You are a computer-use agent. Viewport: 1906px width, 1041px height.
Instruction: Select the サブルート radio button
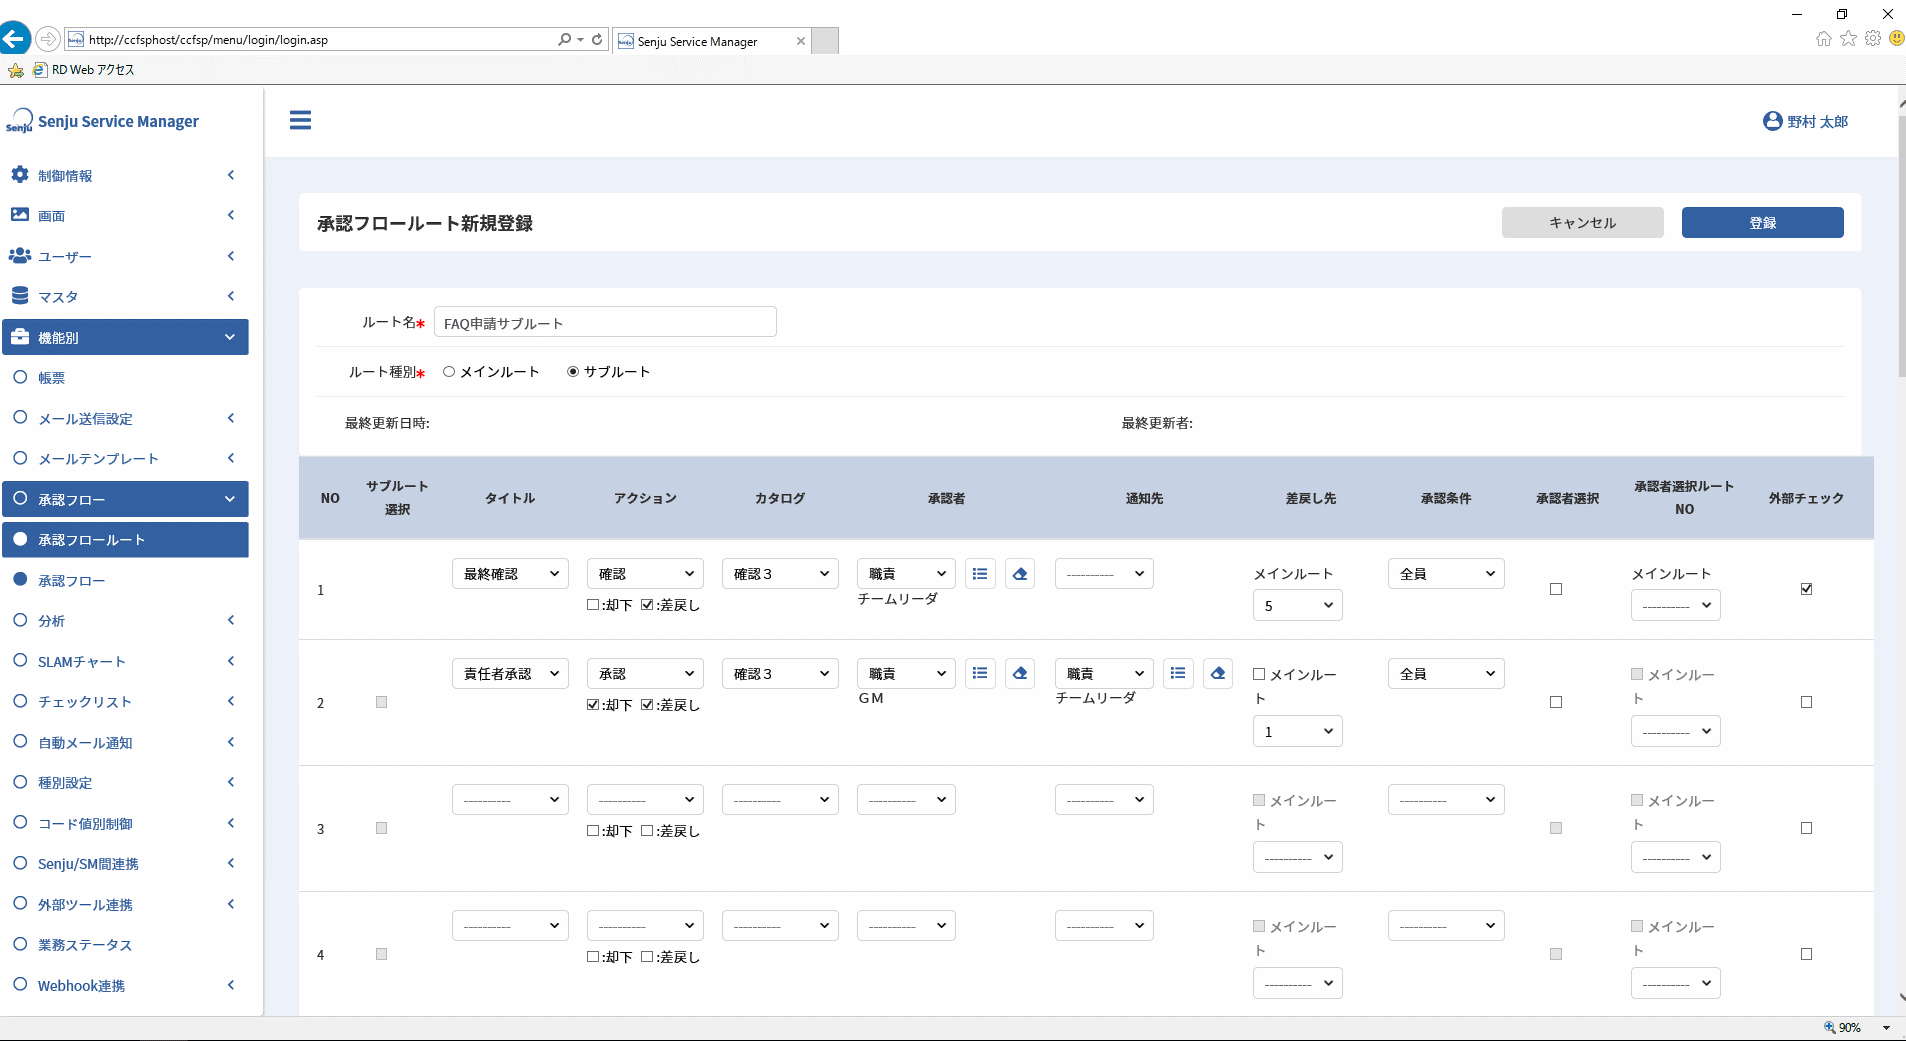pos(573,372)
